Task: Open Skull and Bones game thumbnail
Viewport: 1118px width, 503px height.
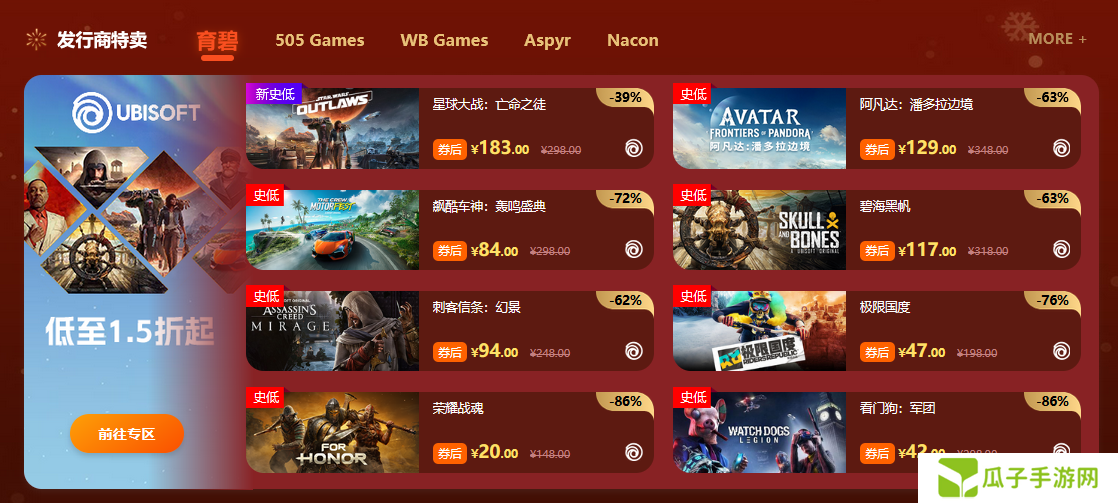Action: coord(759,230)
